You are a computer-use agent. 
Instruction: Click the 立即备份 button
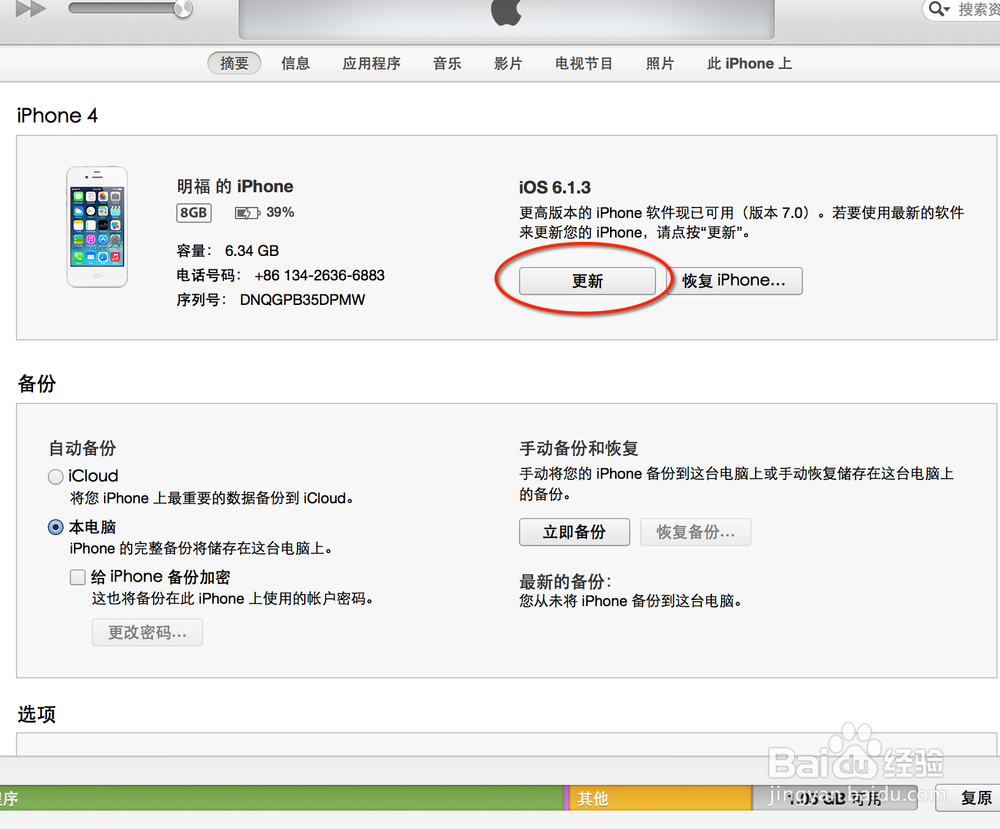click(574, 532)
